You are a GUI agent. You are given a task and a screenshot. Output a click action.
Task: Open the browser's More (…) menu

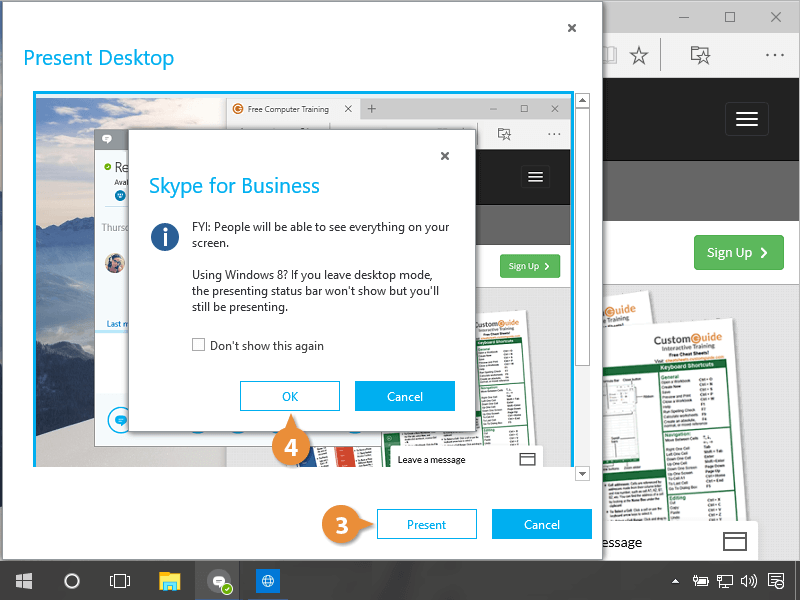[775, 55]
